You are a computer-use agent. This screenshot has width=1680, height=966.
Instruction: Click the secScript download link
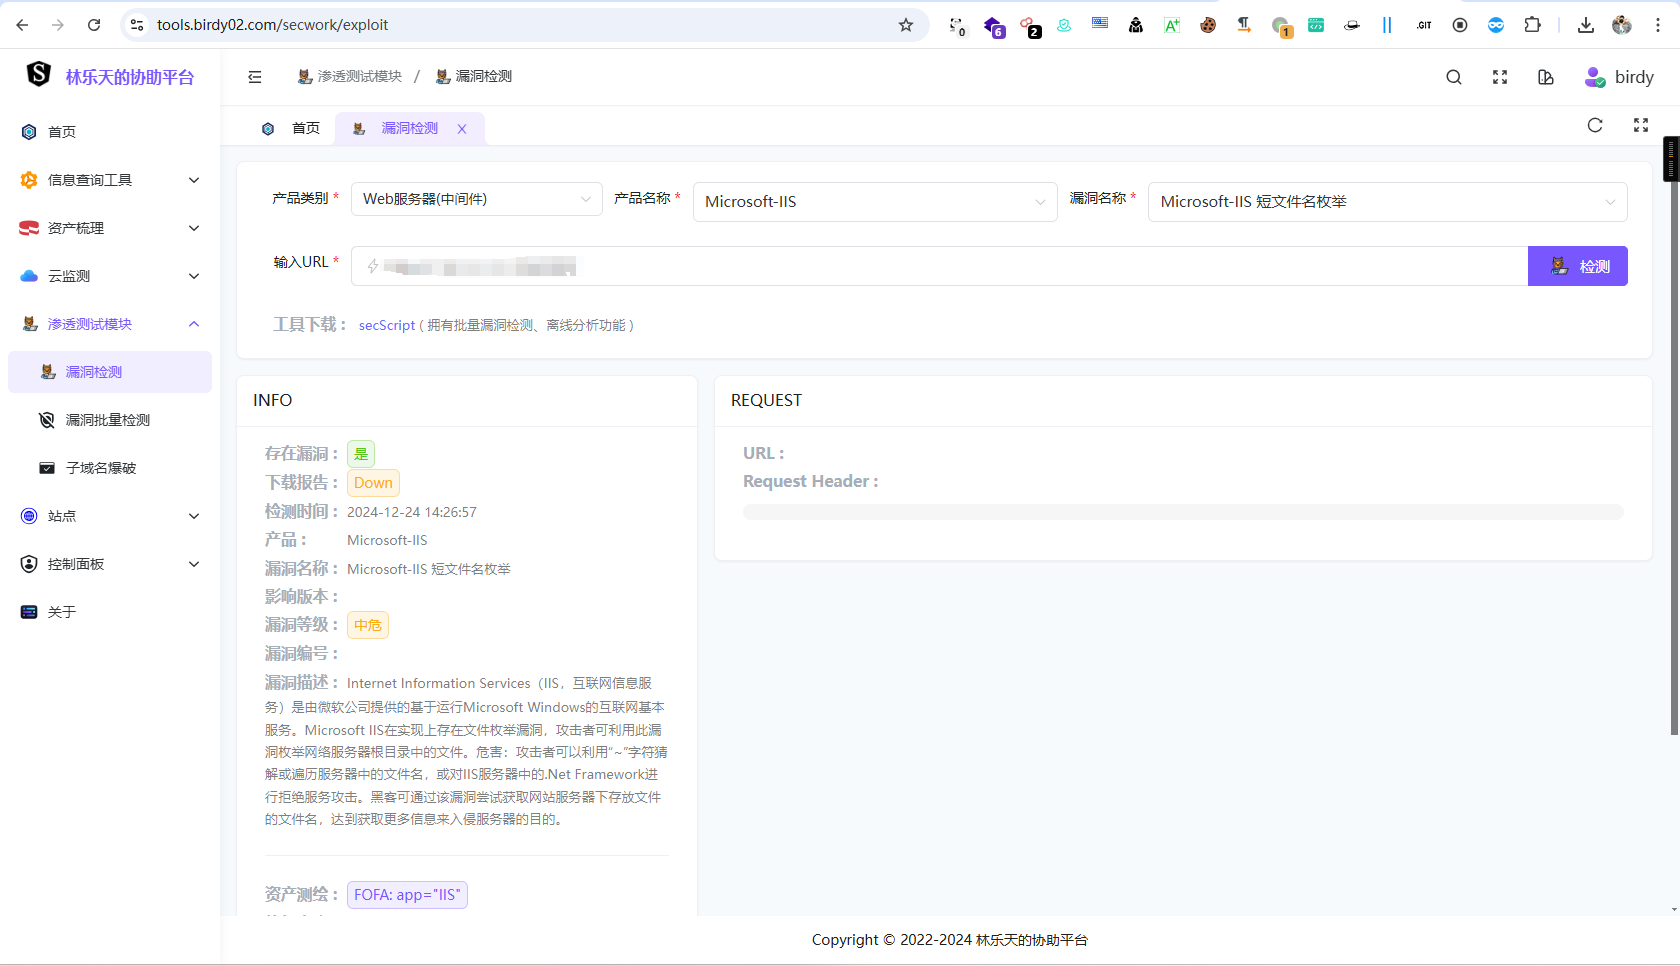(386, 325)
